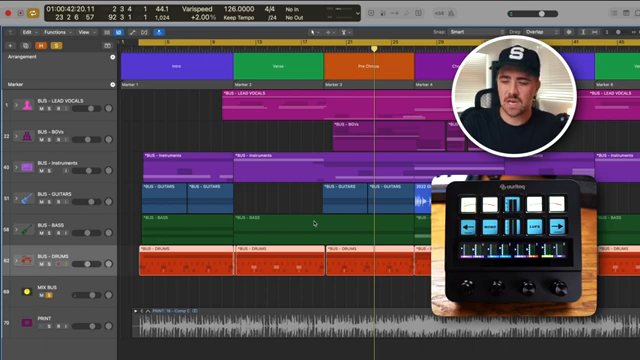Viewport: 640px width, 360px height.
Task: Click the metronome icon
Action: point(451,13)
